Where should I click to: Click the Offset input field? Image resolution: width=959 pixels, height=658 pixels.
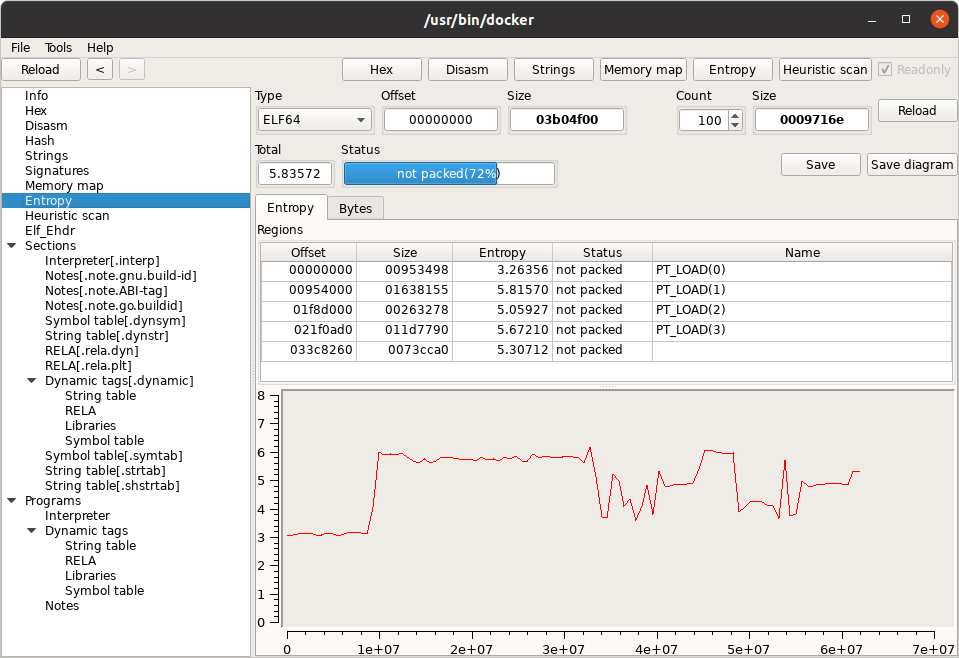pyautogui.click(x=440, y=120)
